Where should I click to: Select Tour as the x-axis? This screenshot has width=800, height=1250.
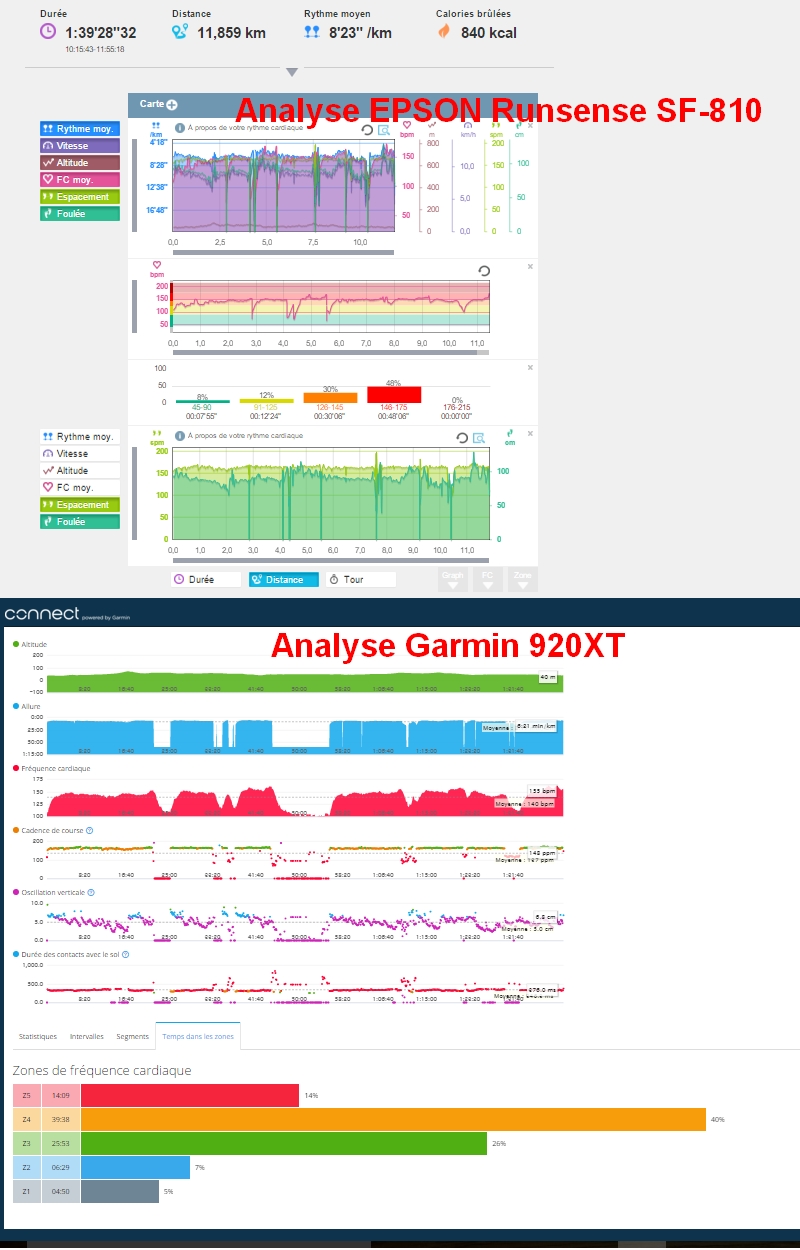360,579
